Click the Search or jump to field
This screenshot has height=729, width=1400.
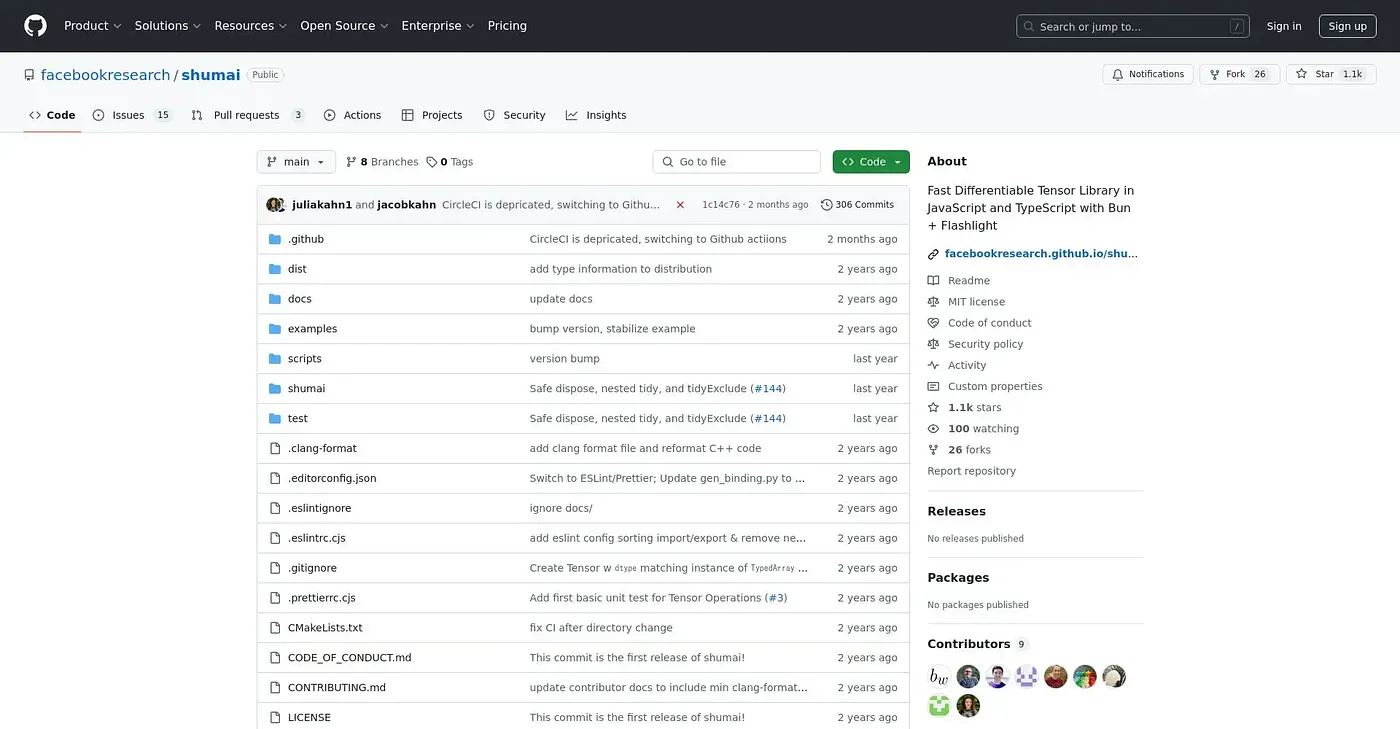point(1133,27)
